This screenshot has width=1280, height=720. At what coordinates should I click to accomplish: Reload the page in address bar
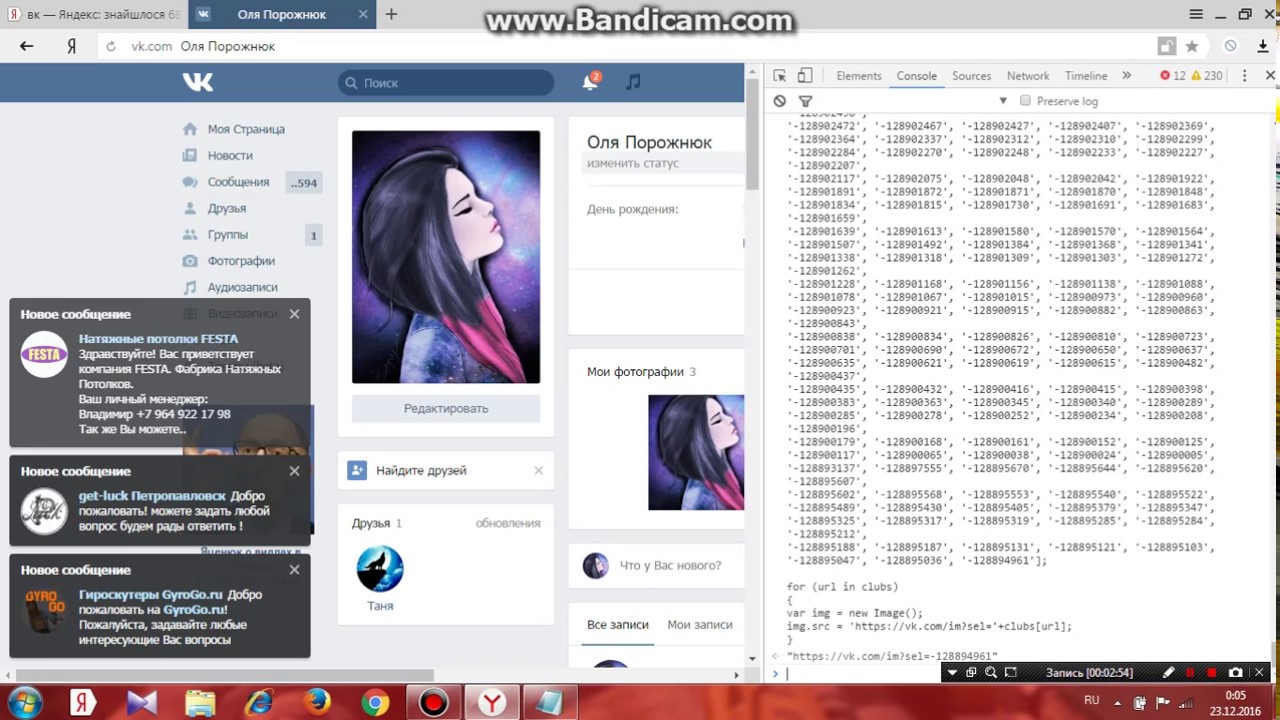click(x=111, y=46)
